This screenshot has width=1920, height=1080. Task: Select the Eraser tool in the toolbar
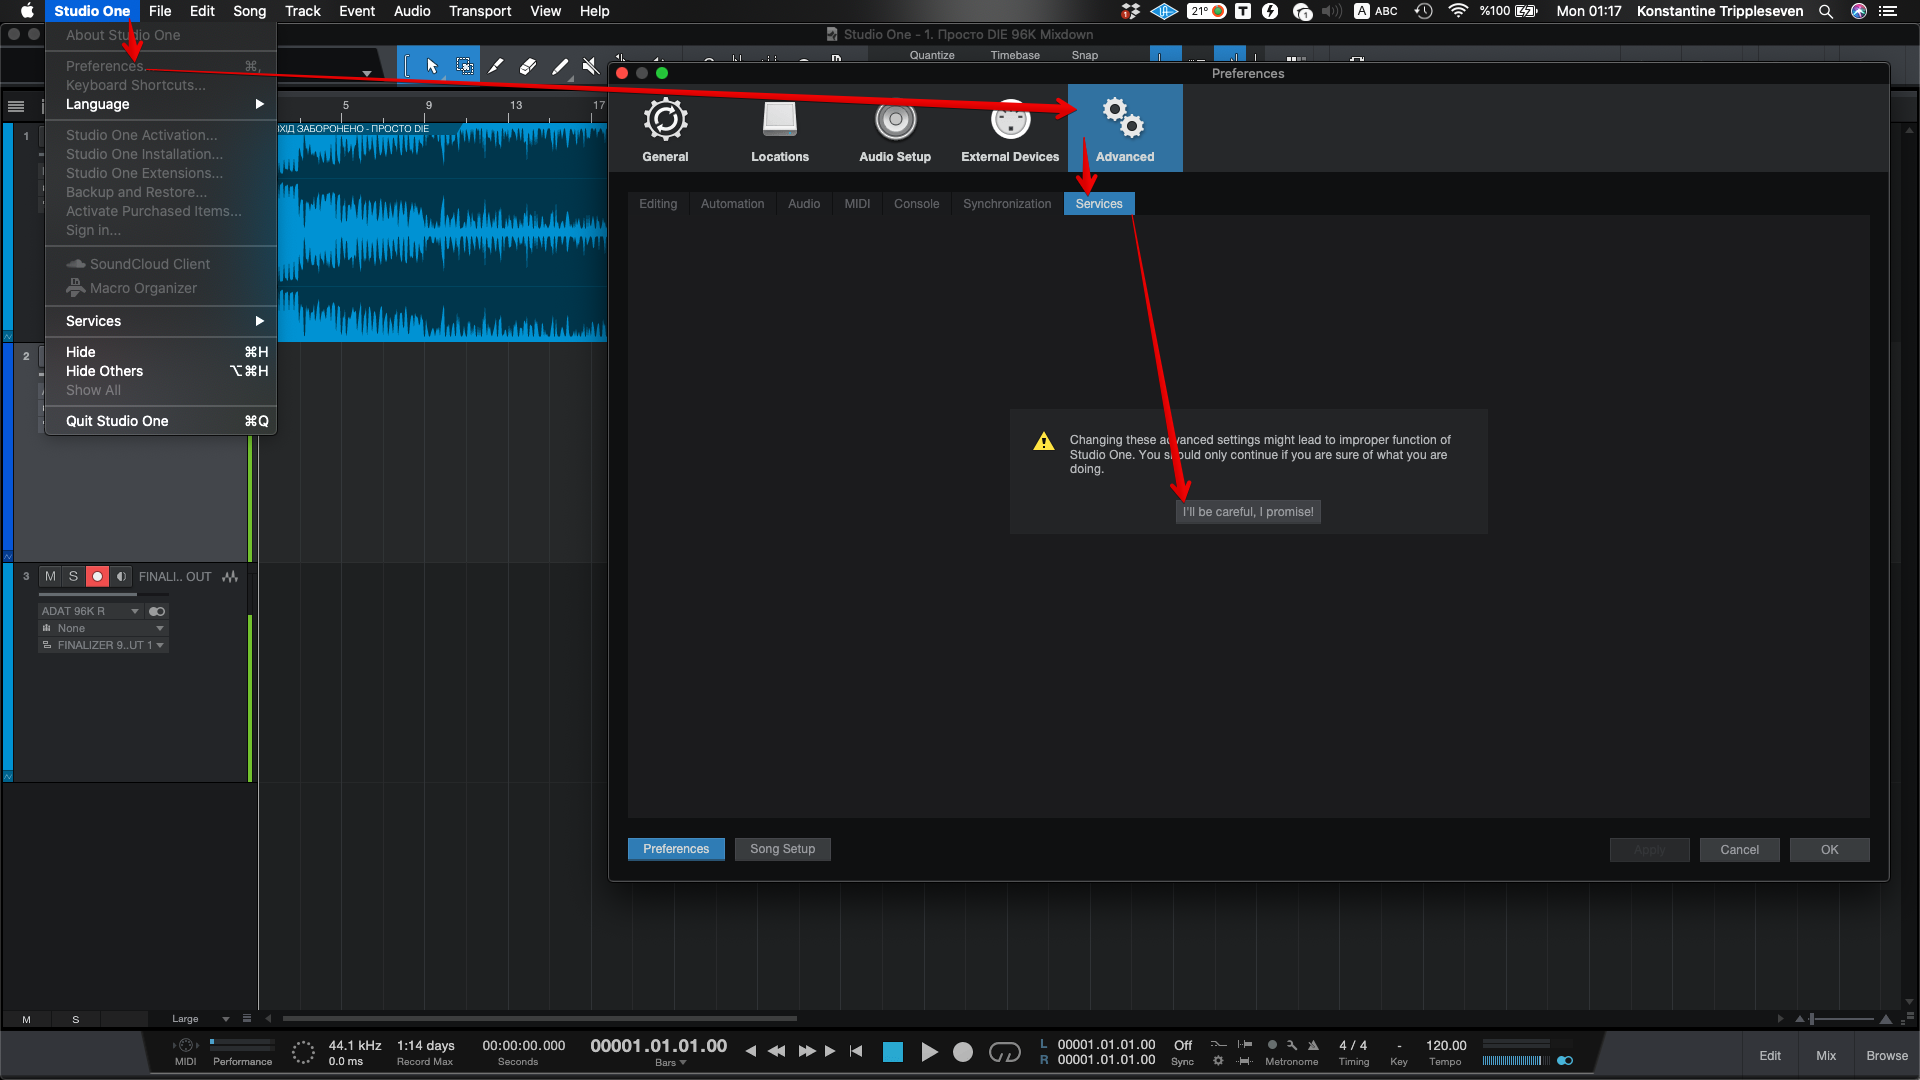pyautogui.click(x=528, y=67)
